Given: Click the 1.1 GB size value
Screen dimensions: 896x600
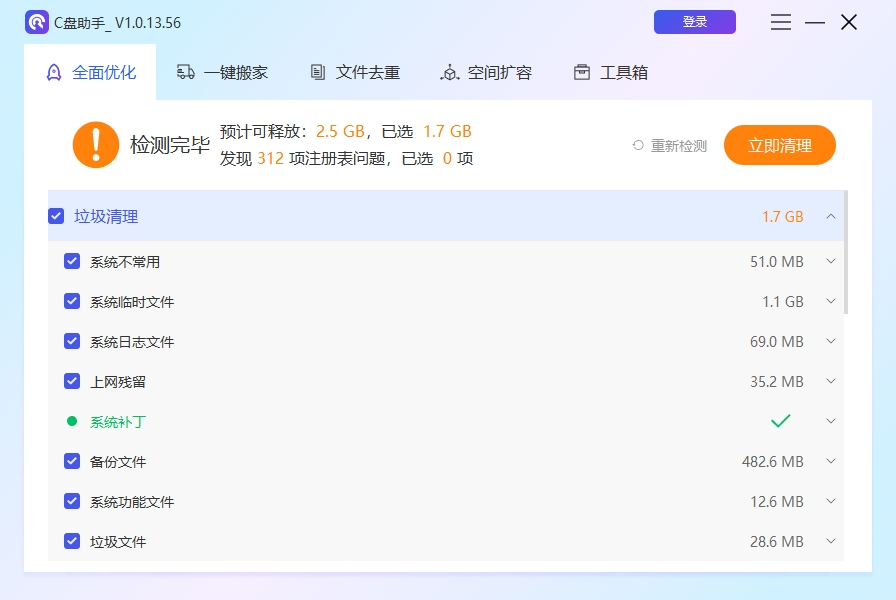Looking at the screenshot, I should pyautogui.click(x=783, y=301).
